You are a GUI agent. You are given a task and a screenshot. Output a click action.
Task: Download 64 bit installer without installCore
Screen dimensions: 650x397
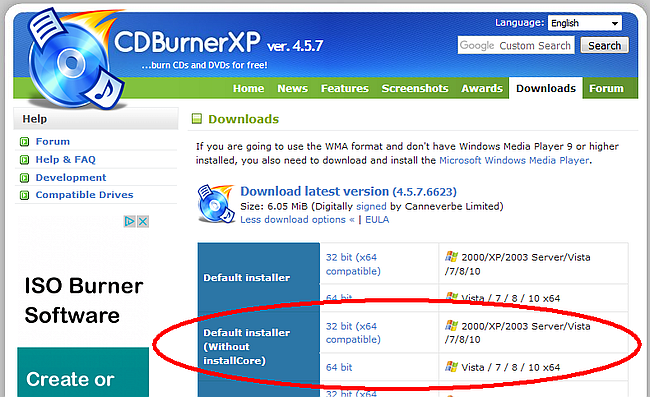click(339, 367)
